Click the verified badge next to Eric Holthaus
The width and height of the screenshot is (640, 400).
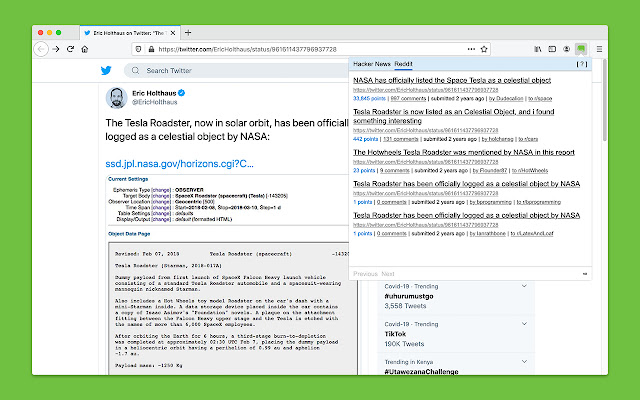182,93
